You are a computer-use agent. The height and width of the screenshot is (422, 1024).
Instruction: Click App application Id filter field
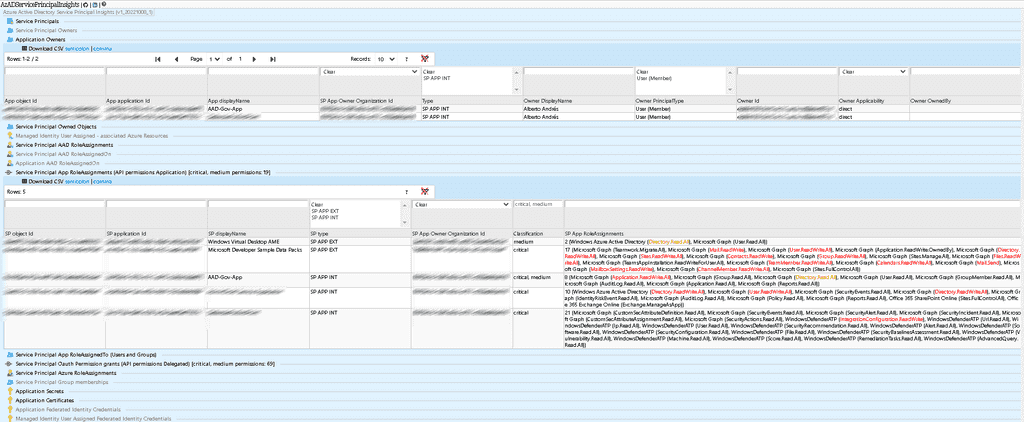[x=156, y=71]
